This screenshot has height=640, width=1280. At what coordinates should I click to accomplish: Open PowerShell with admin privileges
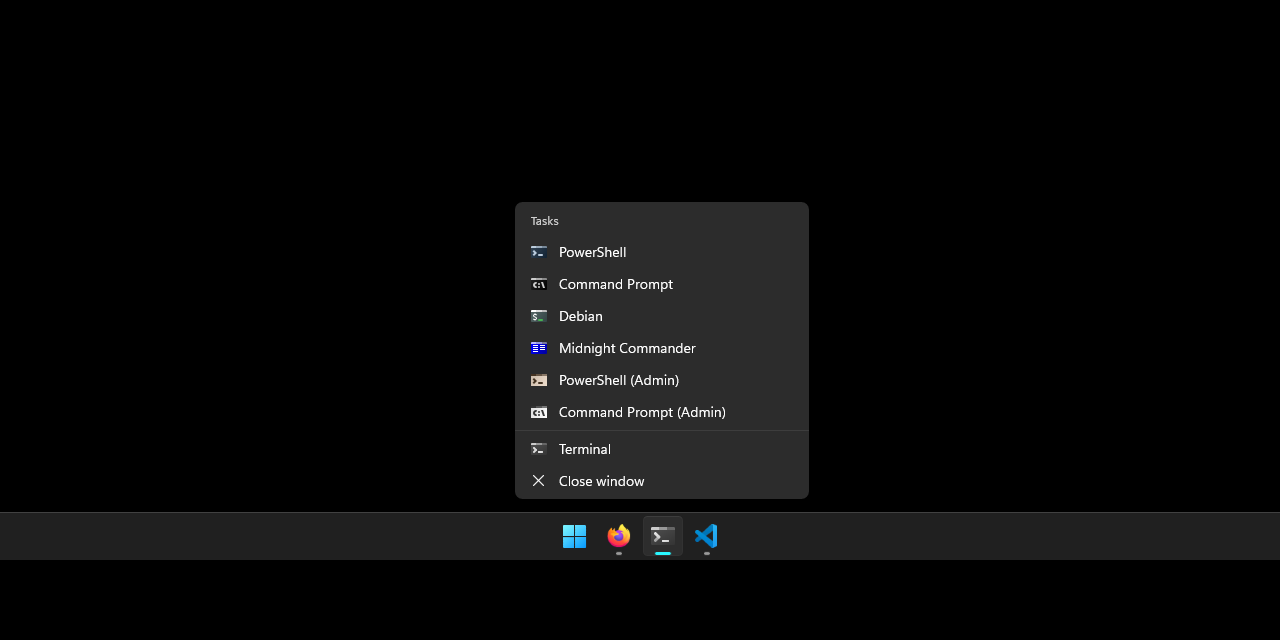(619, 380)
